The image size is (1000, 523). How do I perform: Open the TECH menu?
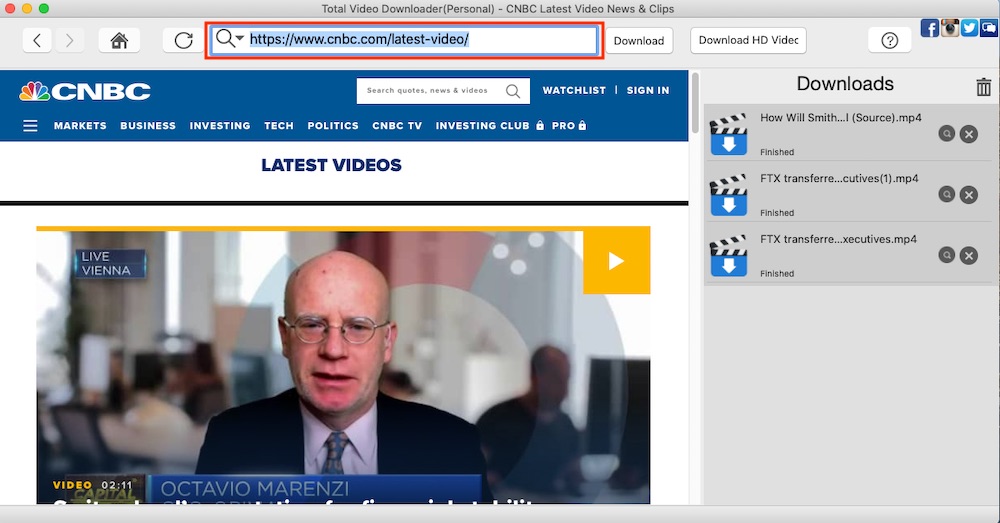[279, 126]
